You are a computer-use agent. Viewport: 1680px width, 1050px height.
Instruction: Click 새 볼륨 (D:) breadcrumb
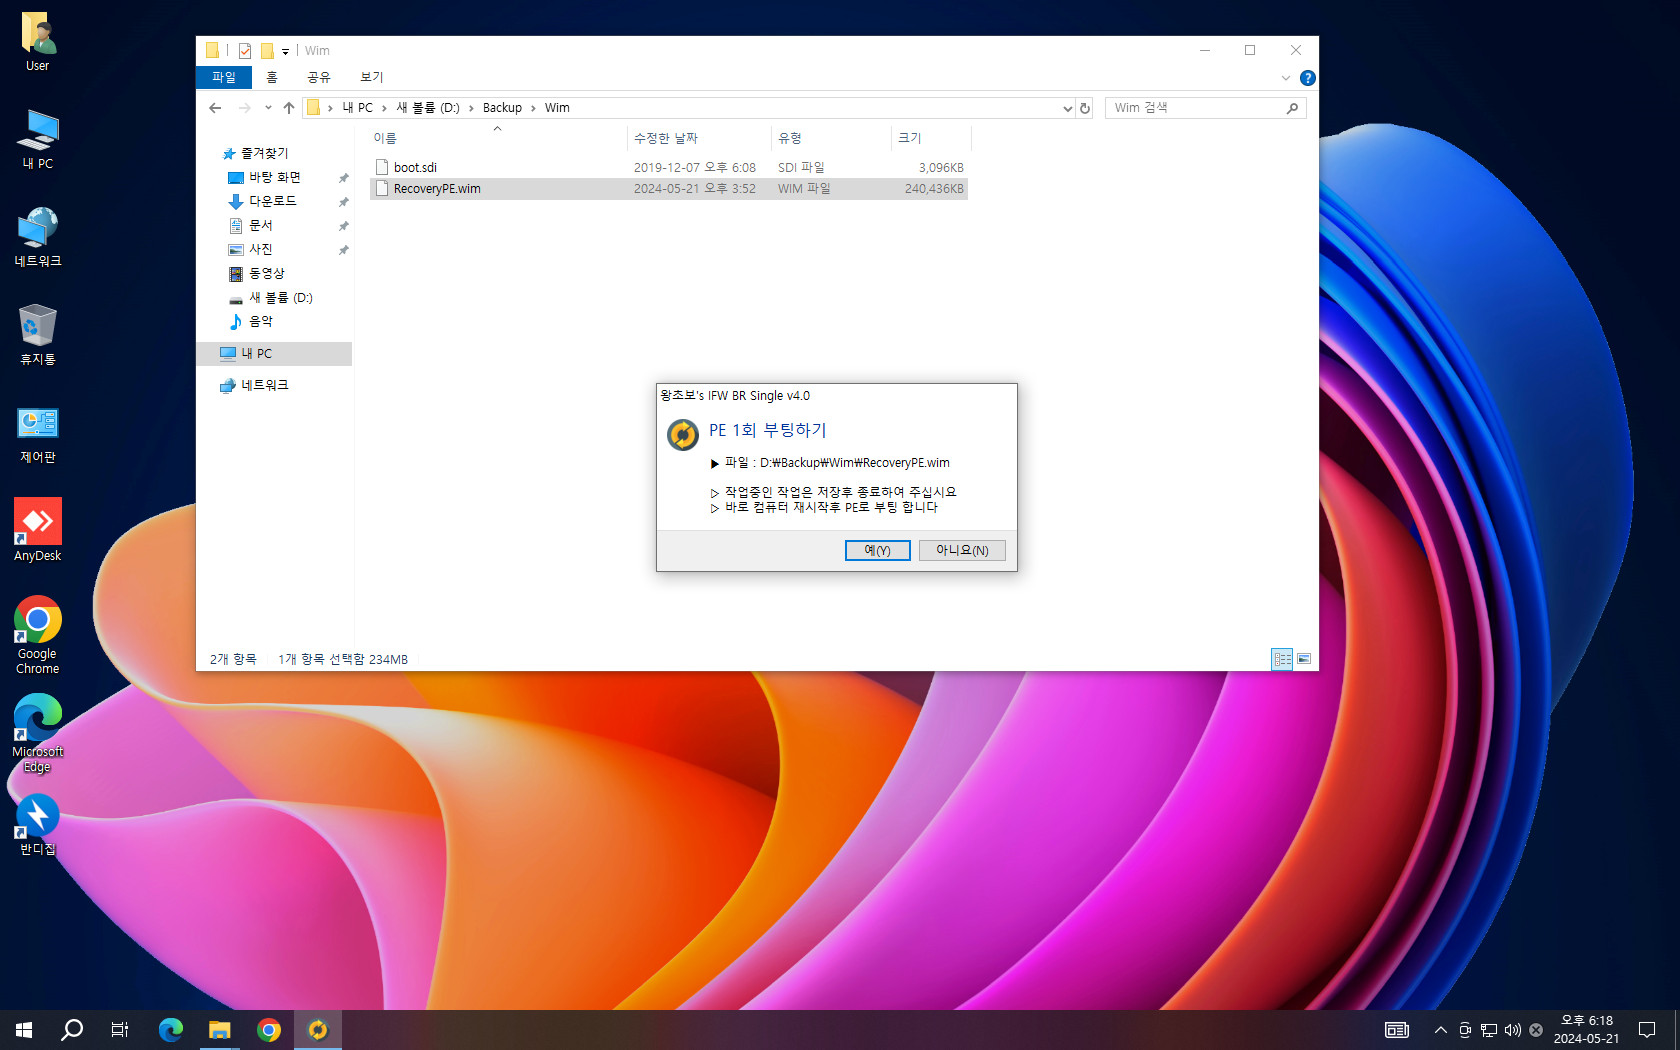pos(428,108)
